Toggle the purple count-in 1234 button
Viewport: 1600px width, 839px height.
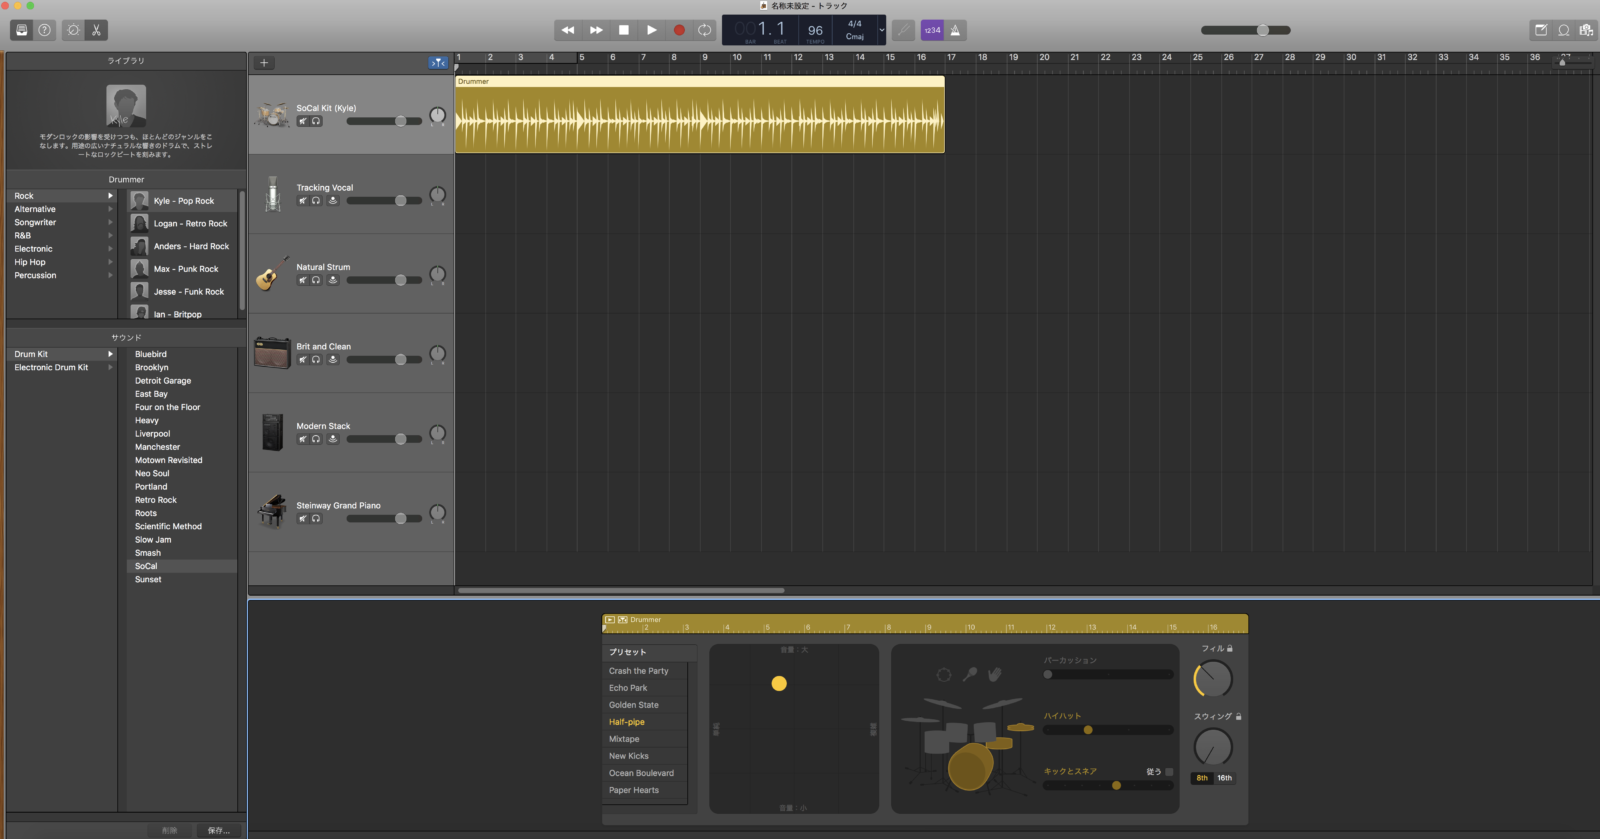932,30
